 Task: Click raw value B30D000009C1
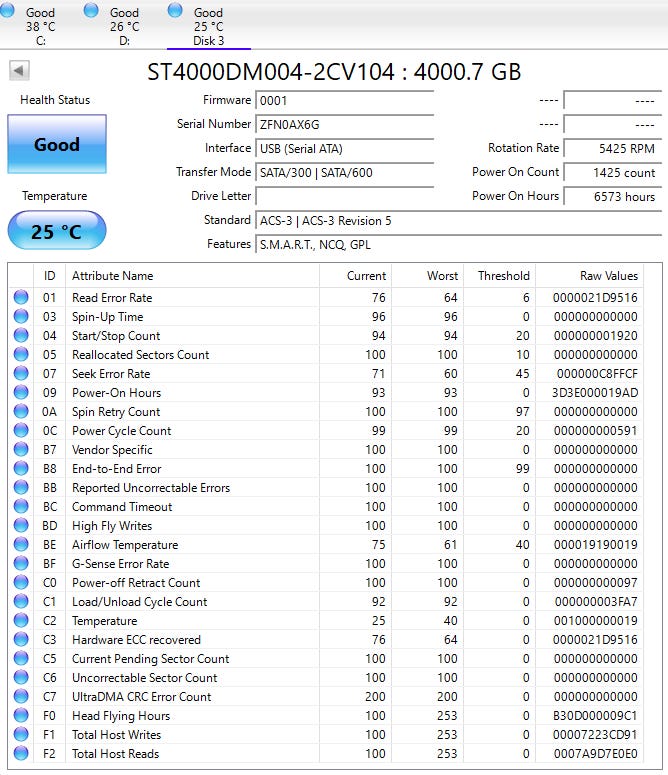595,716
